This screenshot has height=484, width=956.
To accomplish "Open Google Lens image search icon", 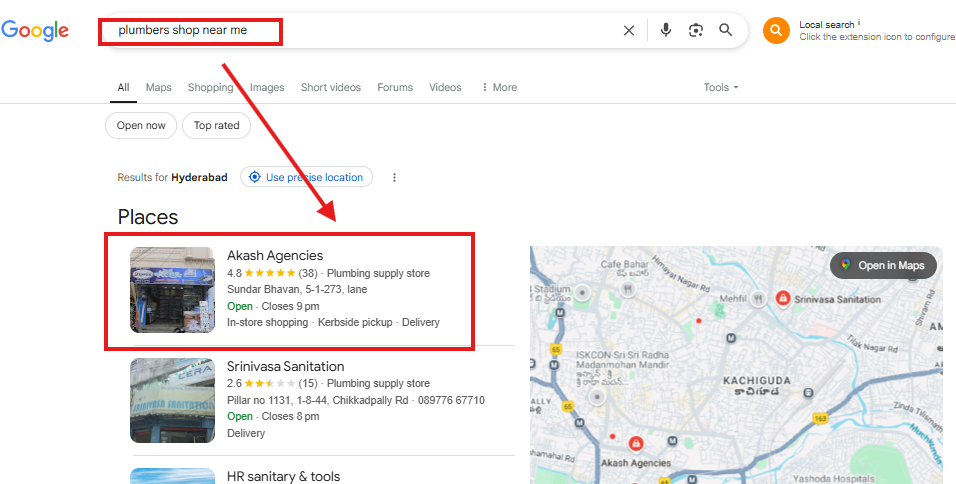I will click(x=696, y=30).
